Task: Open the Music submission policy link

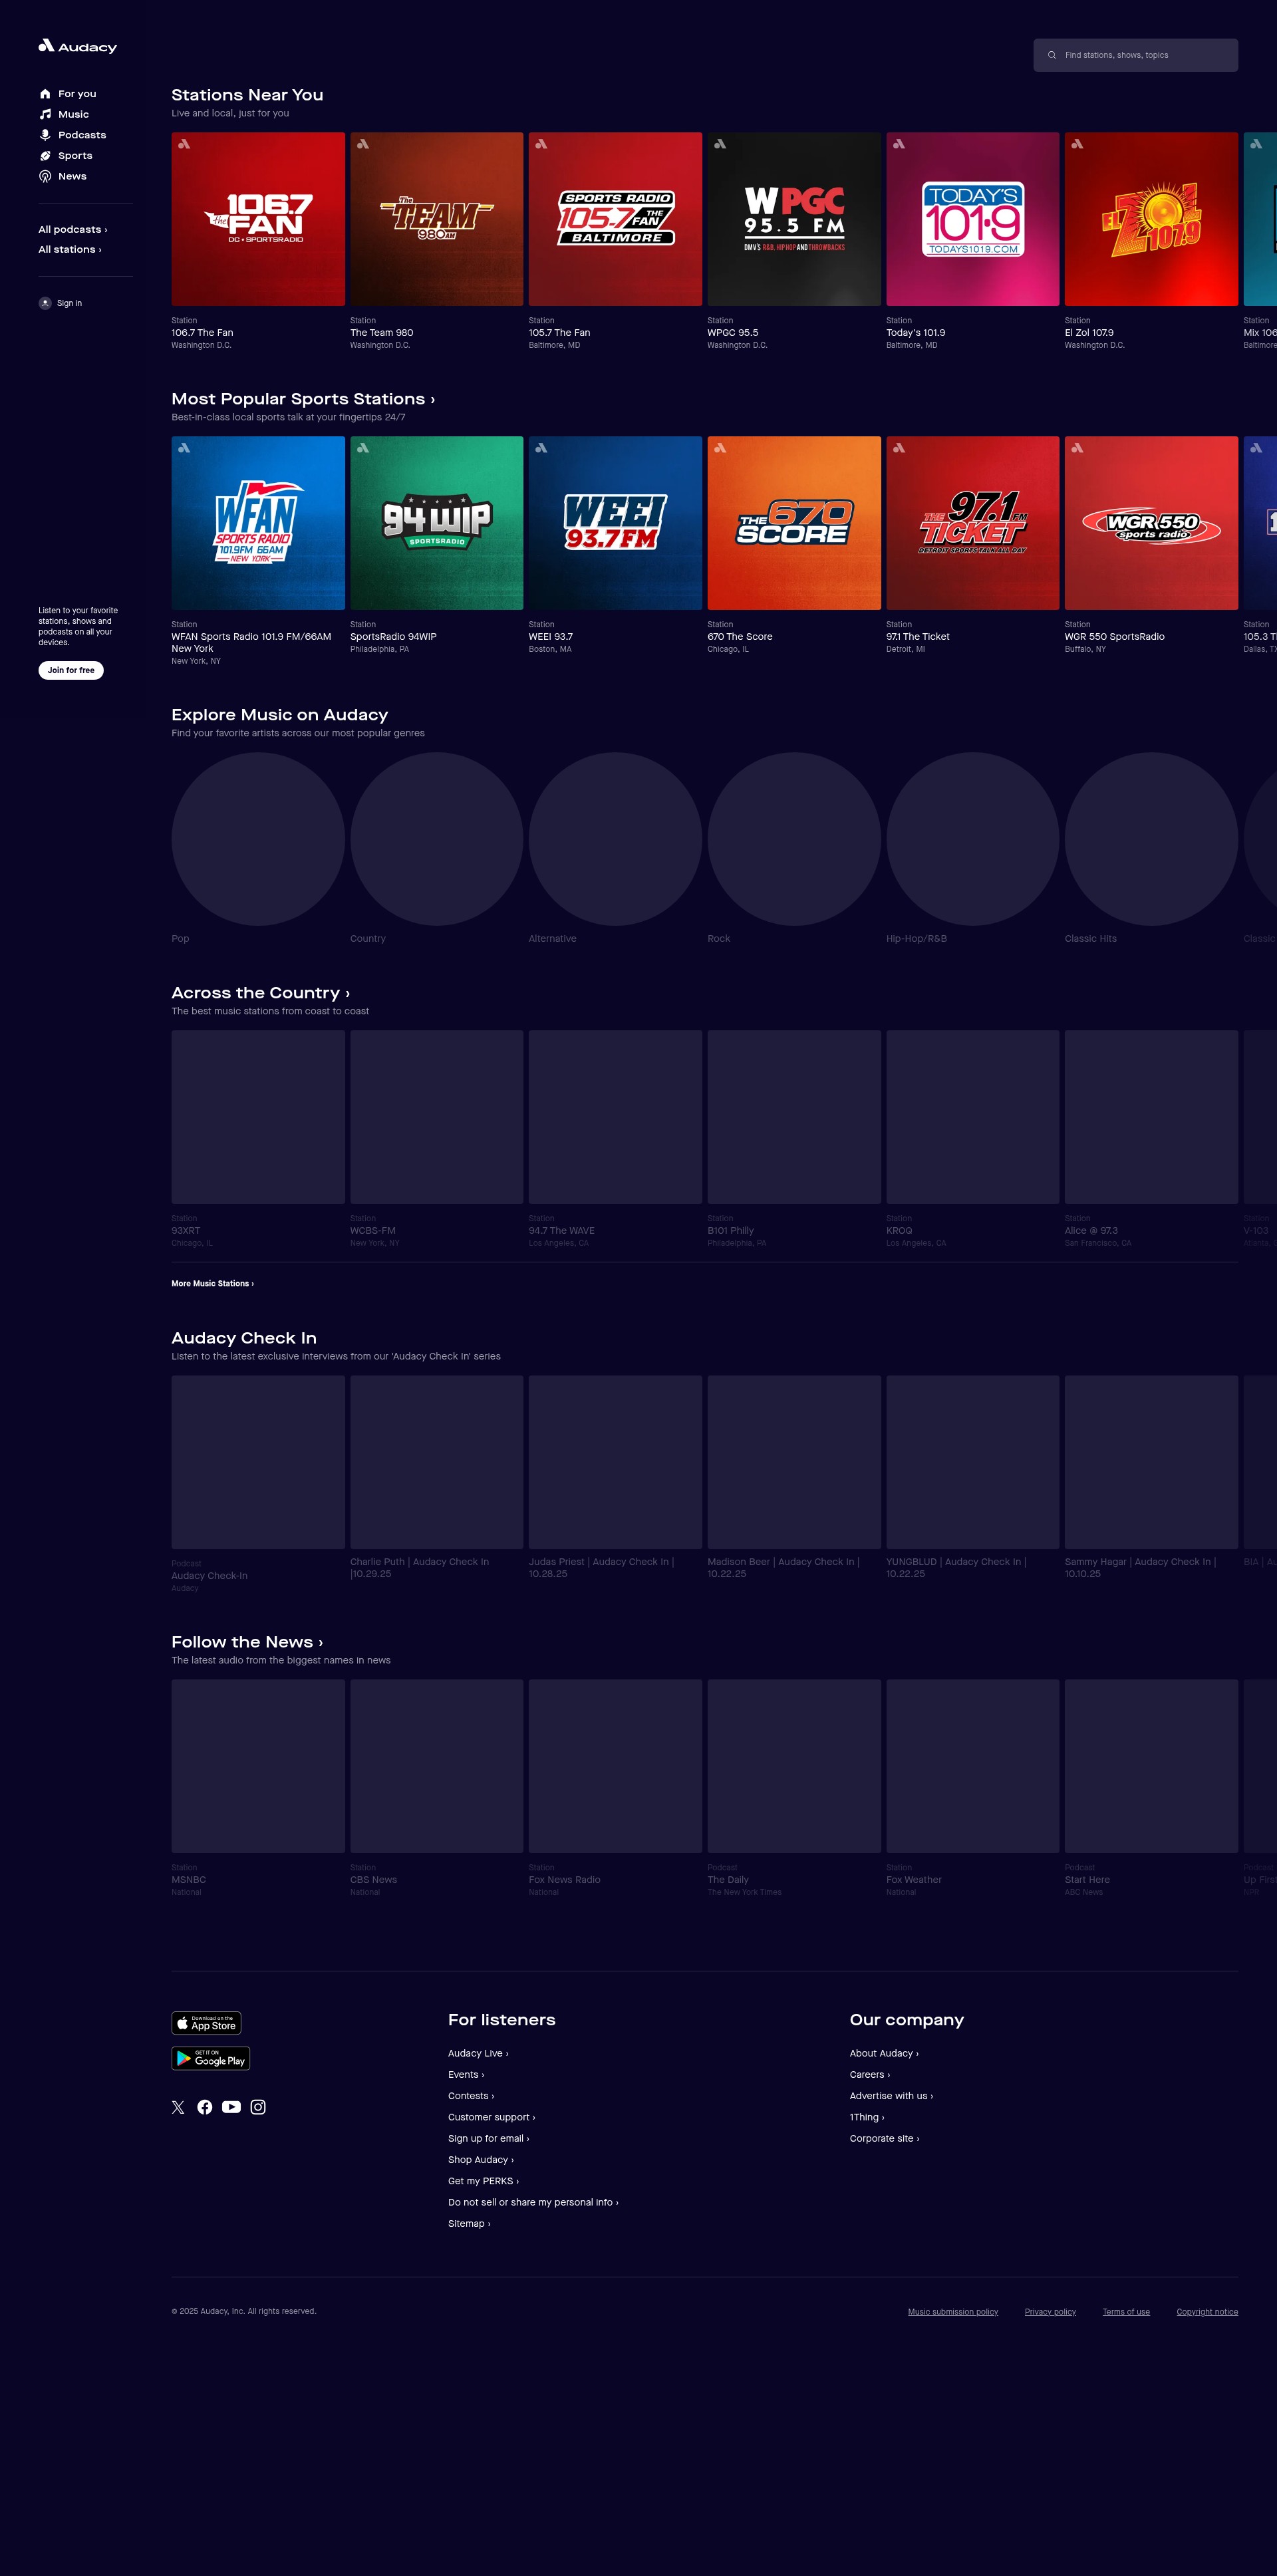Action: coord(953,2312)
